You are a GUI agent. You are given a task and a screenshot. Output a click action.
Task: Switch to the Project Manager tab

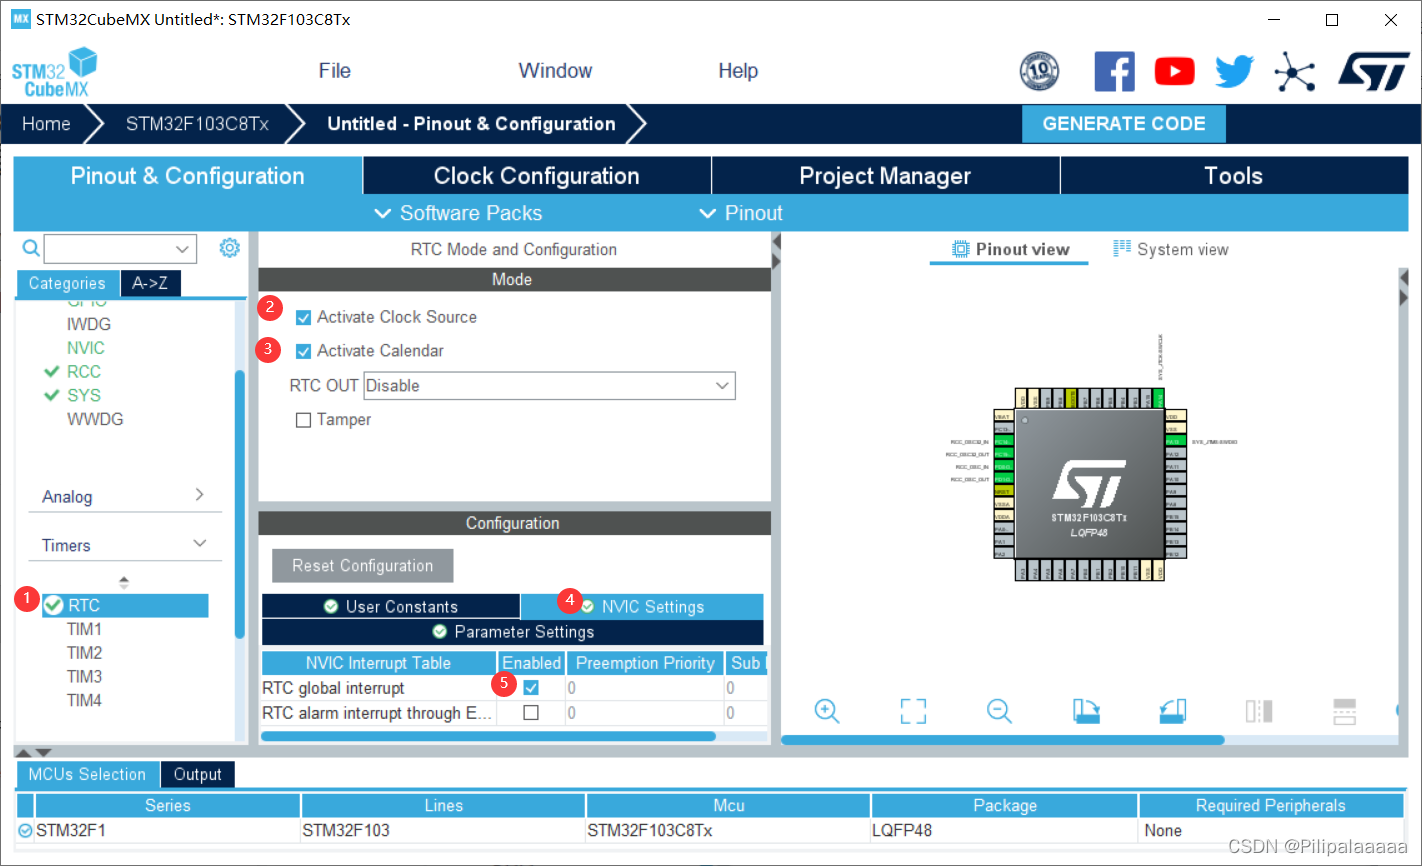click(x=885, y=176)
